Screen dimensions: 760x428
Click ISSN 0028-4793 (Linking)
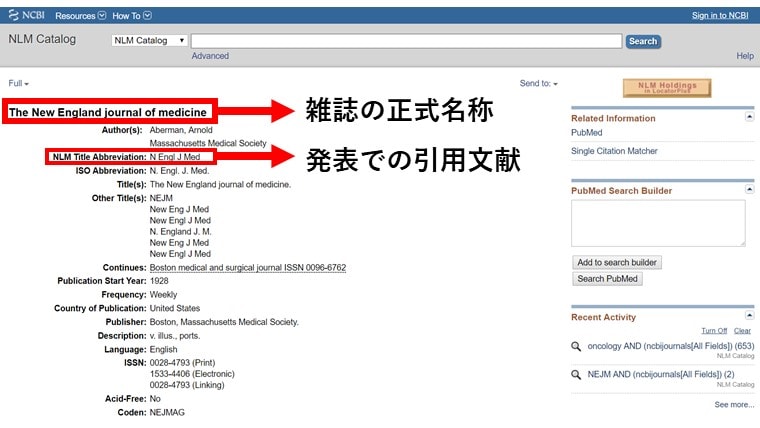[x=187, y=385]
